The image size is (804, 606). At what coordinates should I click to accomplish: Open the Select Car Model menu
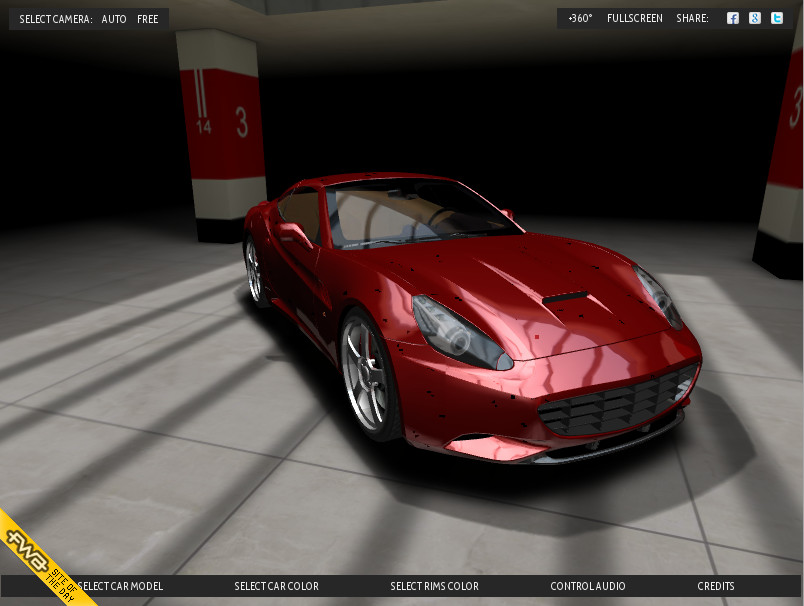coord(122,586)
